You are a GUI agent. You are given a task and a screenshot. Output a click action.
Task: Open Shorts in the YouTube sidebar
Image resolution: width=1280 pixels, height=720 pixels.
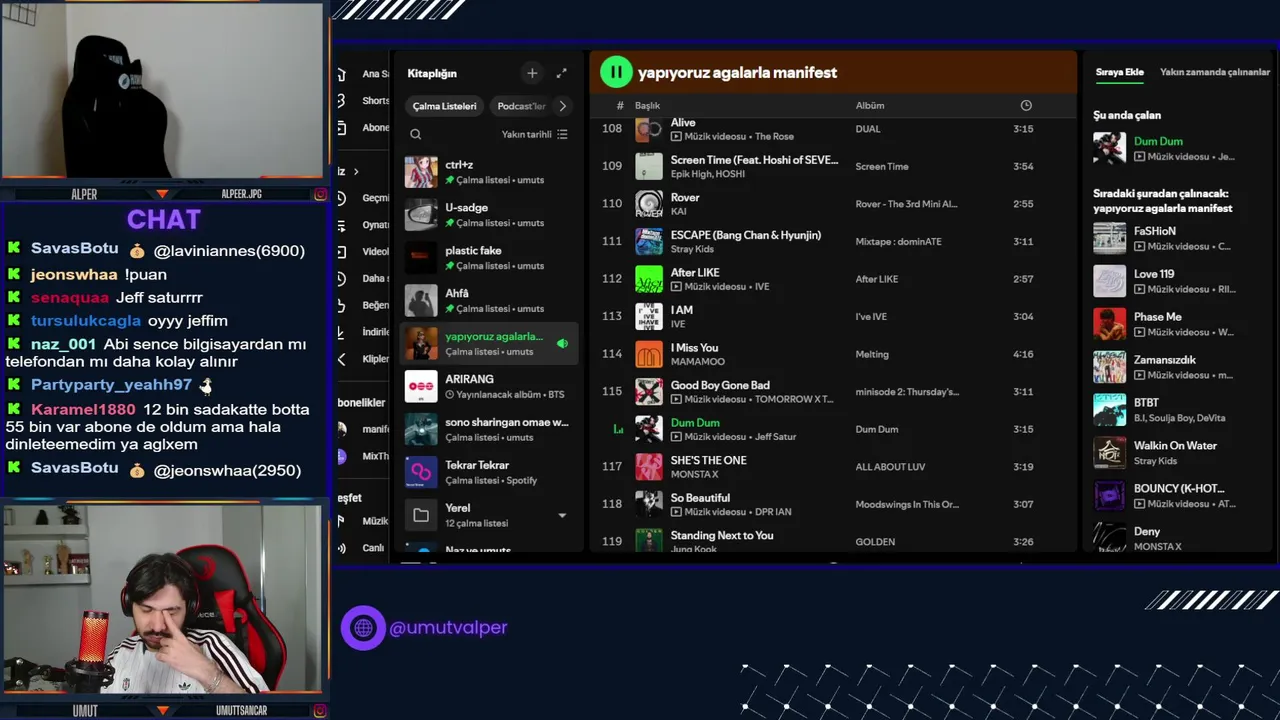(375, 101)
